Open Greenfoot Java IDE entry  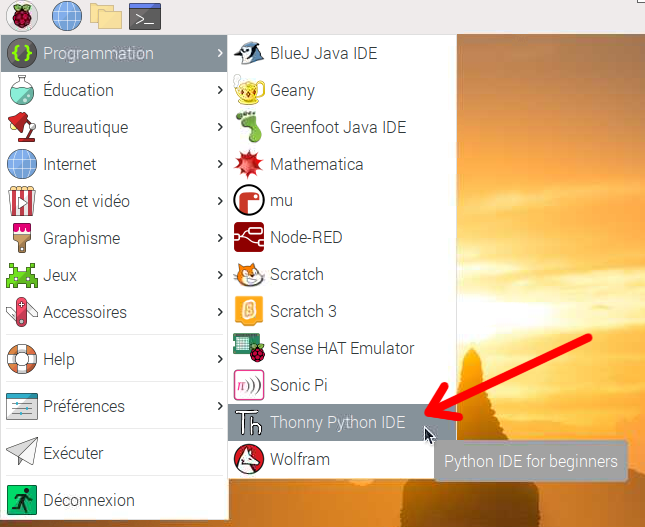(342, 127)
